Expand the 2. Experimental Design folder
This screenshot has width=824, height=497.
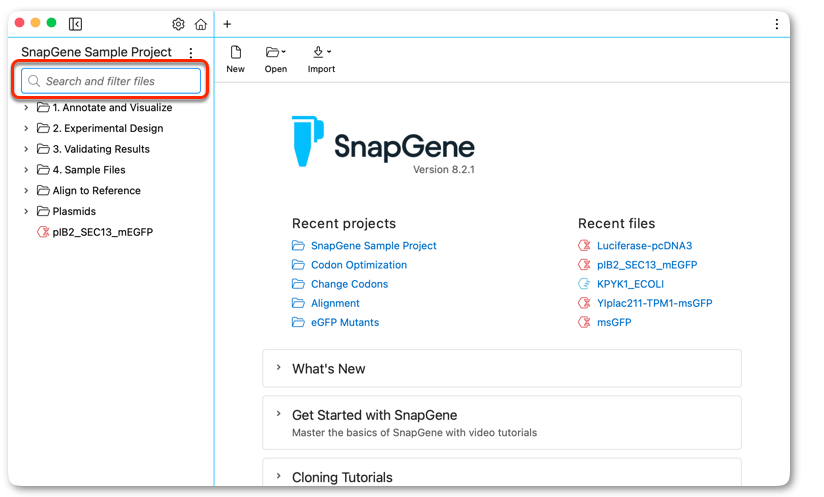pyautogui.click(x=26, y=128)
